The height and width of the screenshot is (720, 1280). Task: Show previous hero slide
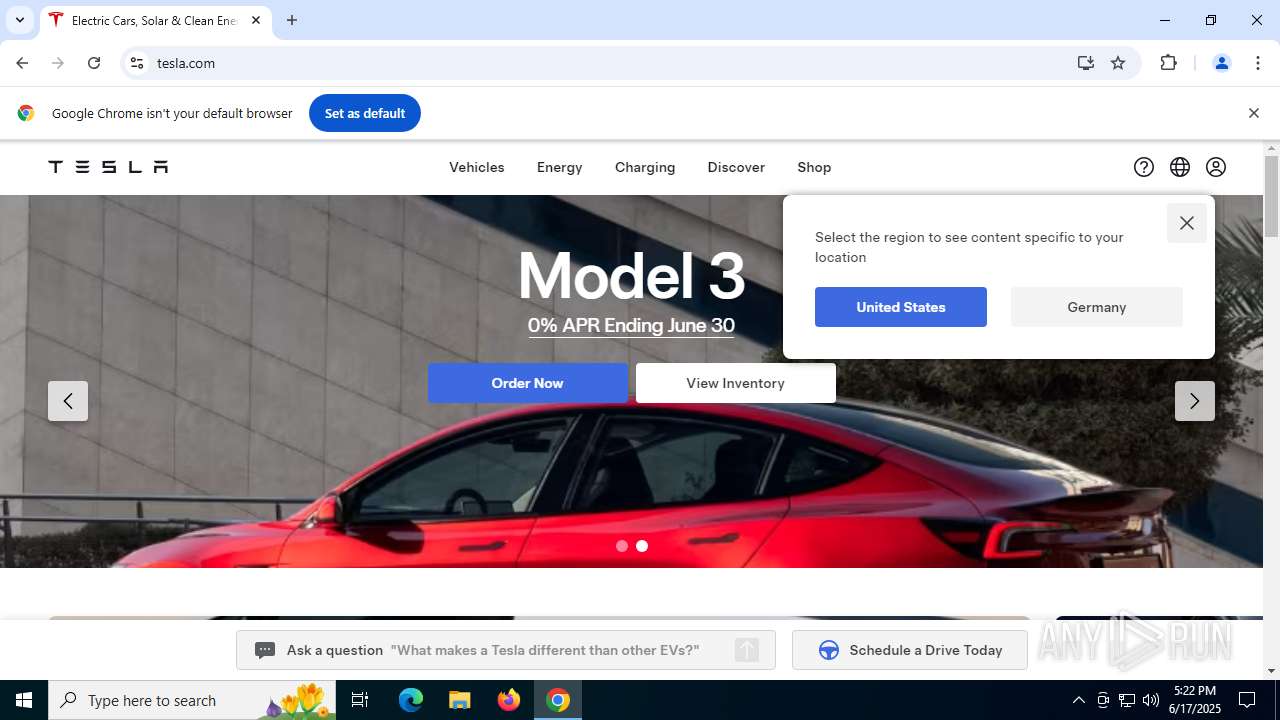[68, 401]
